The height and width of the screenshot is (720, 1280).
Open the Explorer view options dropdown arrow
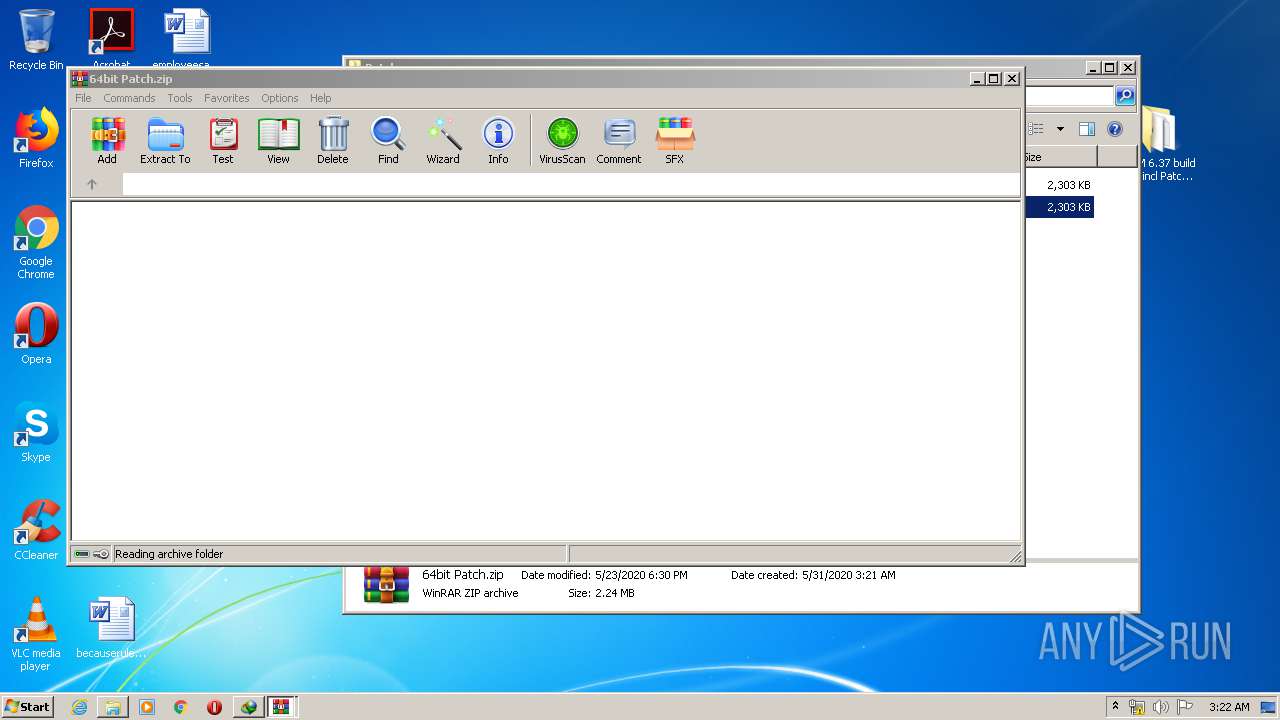[1060, 129]
